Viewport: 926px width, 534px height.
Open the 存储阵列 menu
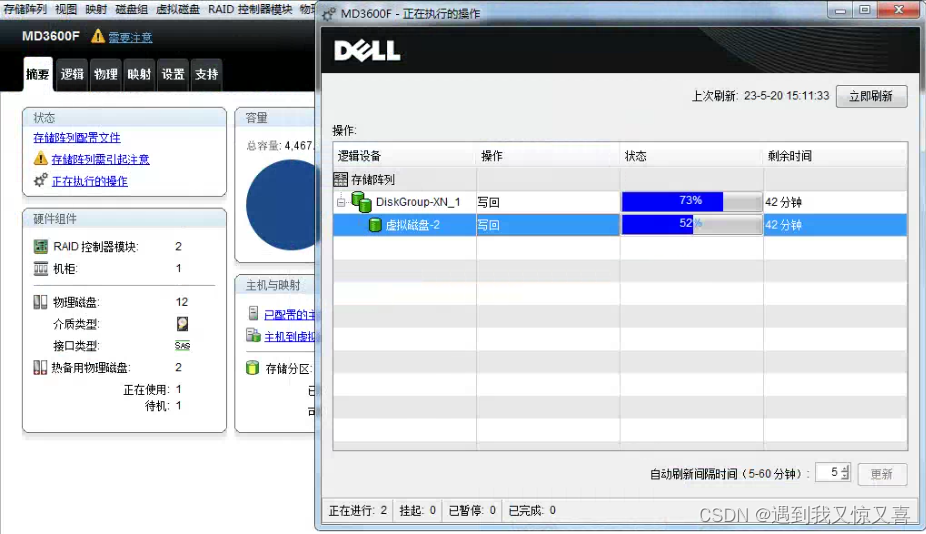coord(25,9)
